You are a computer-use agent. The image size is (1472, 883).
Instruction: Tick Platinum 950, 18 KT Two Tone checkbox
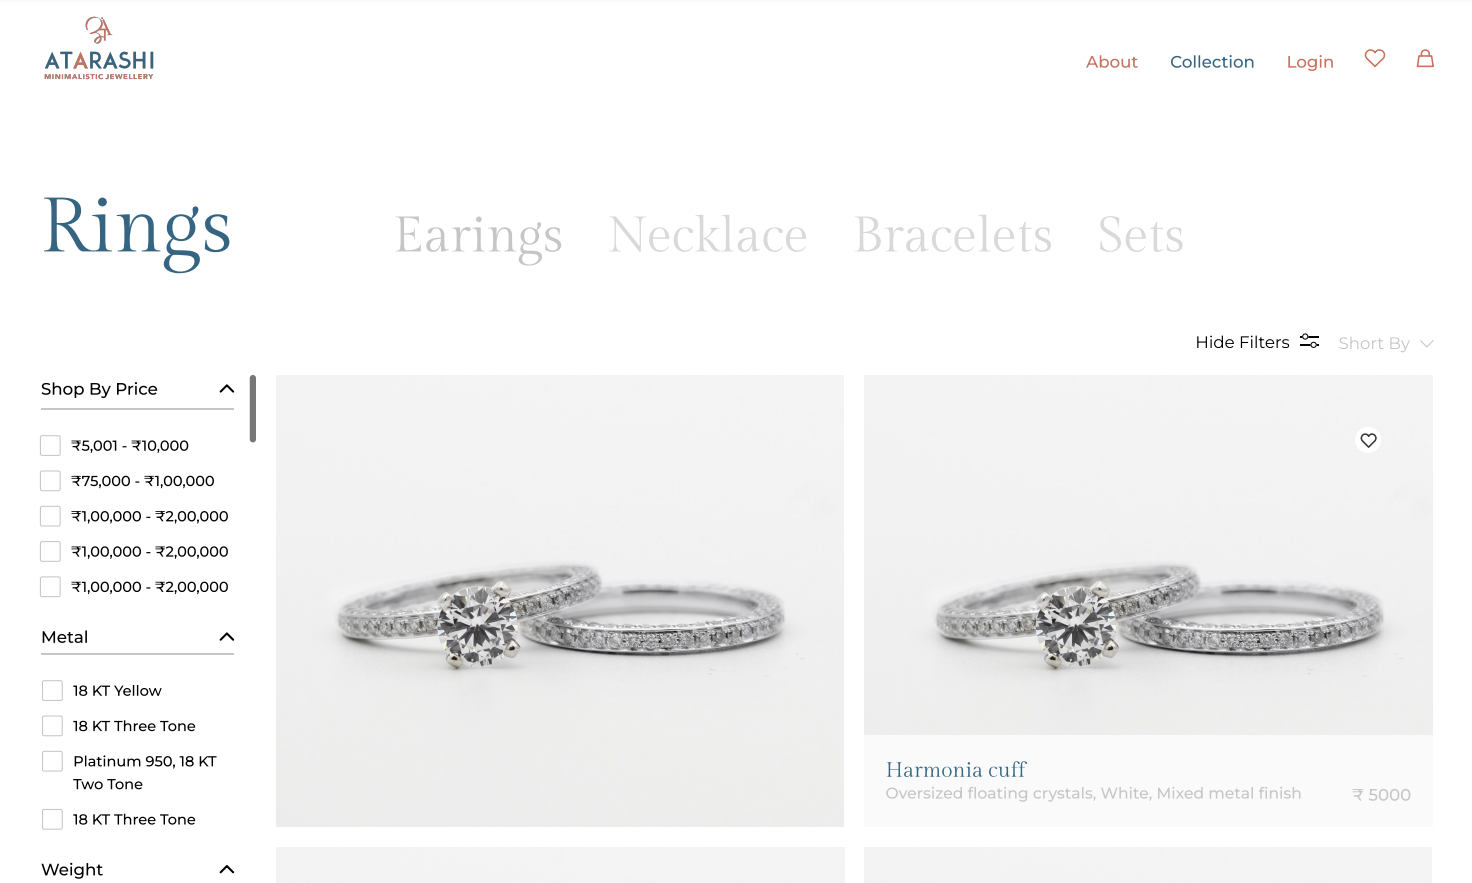52,762
